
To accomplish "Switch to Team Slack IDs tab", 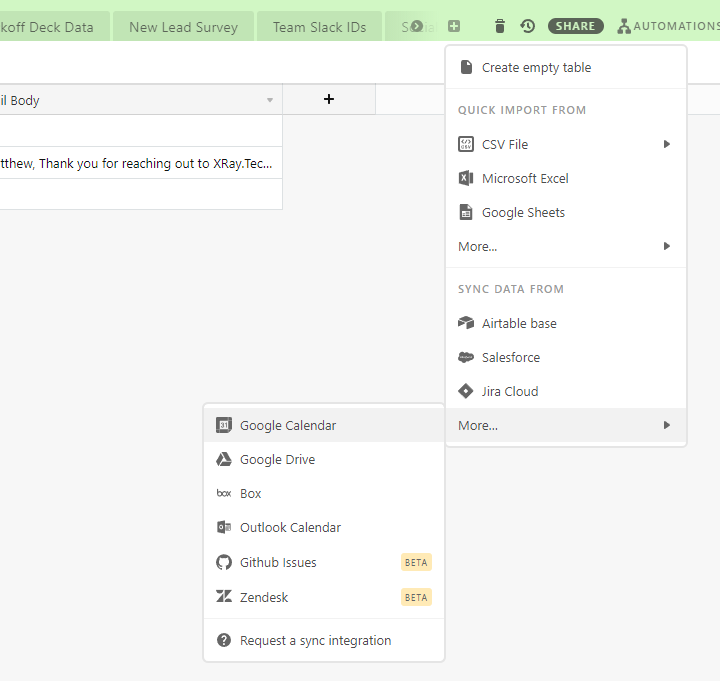I will click(320, 27).
